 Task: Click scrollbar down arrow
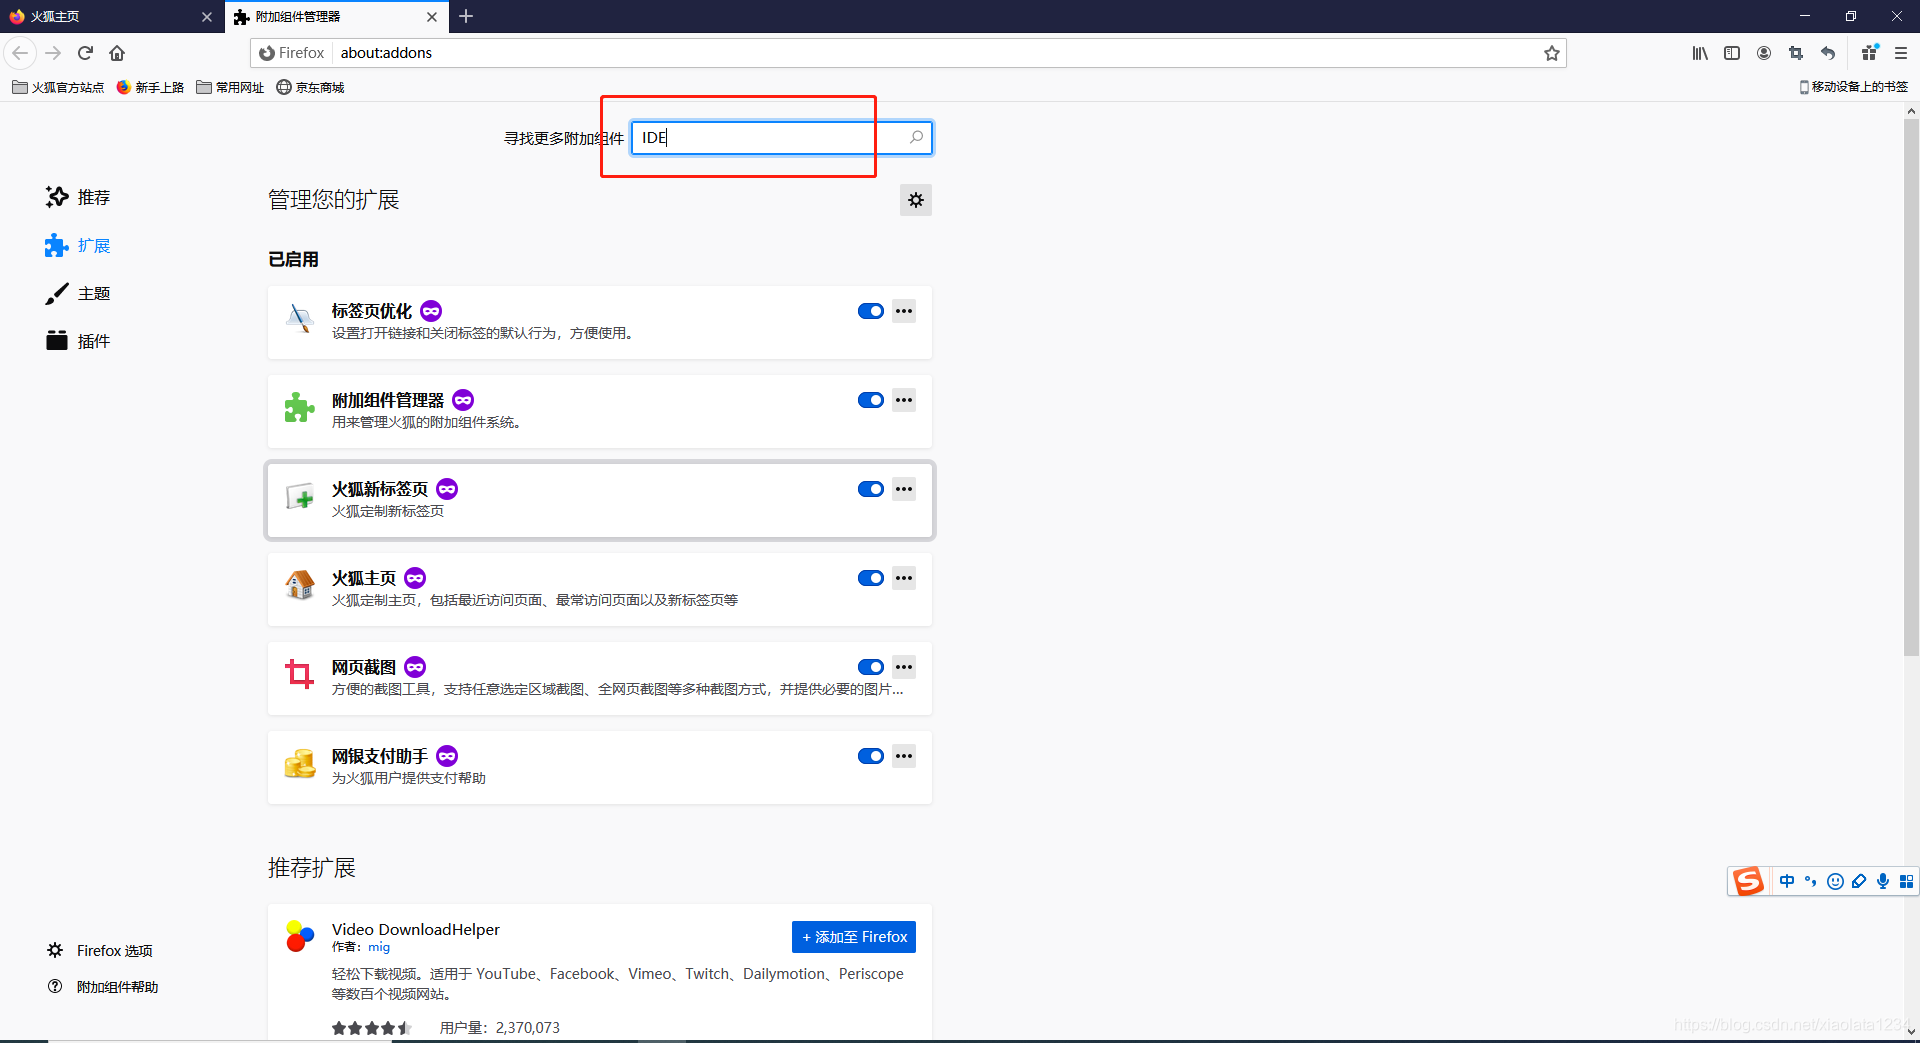[x=1911, y=1032]
